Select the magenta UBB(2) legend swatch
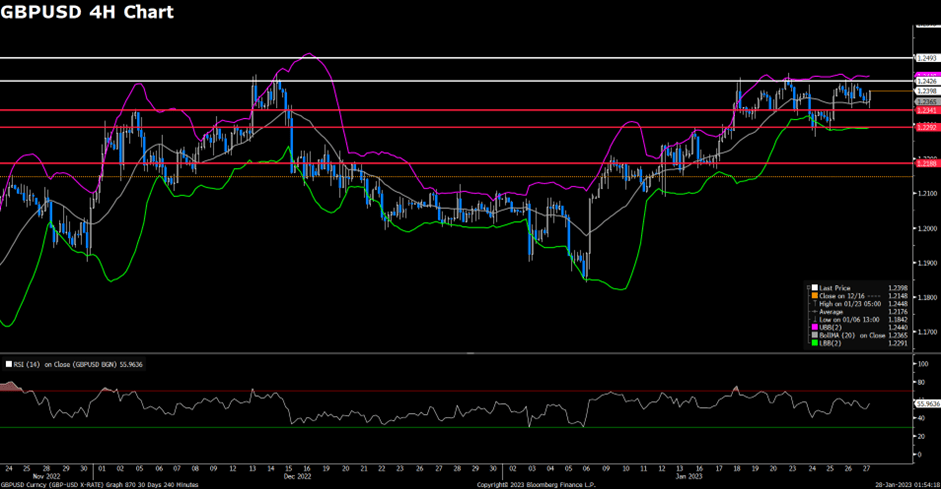 [813, 328]
